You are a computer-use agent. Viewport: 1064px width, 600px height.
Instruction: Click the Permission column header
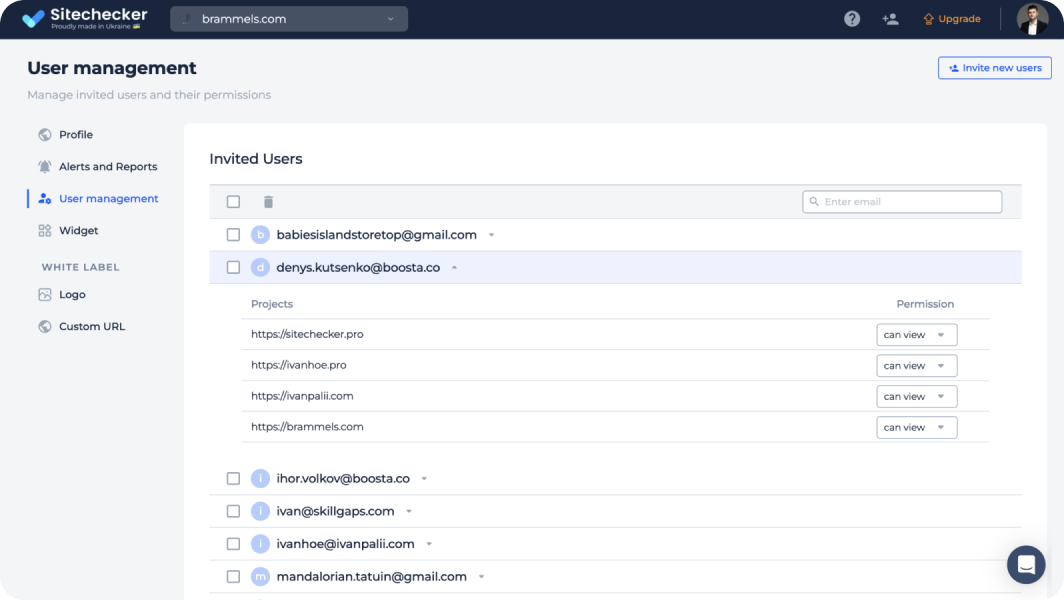point(925,304)
